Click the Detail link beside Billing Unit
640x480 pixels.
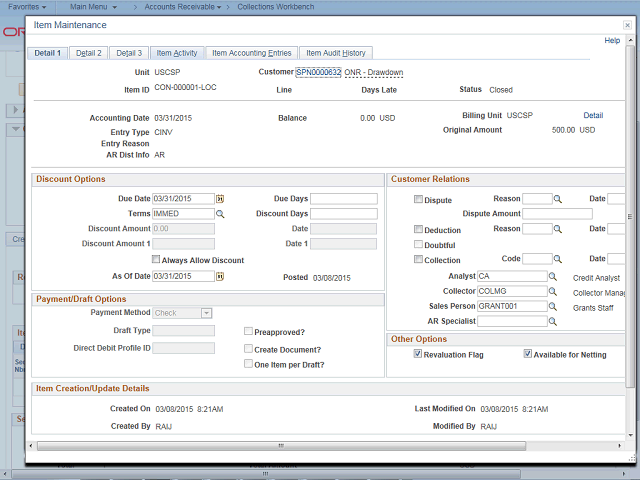click(593, 116)
